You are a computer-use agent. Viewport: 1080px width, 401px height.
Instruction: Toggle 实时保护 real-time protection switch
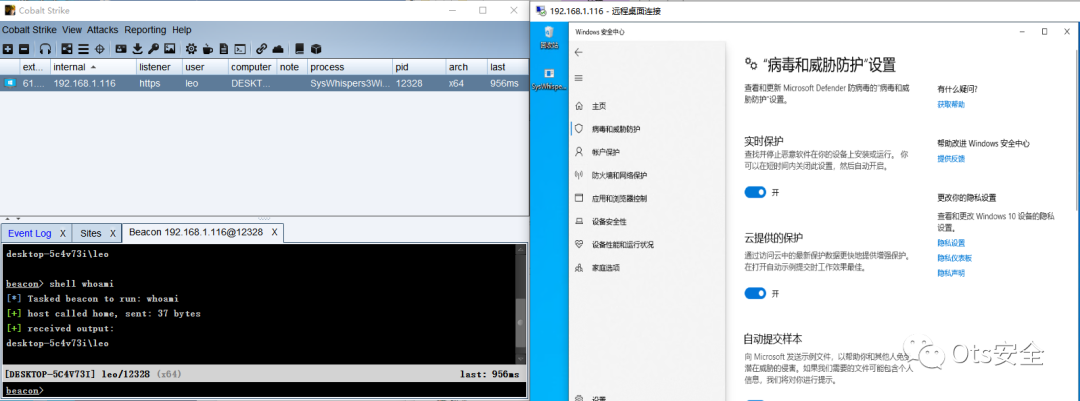pos(755,192)
